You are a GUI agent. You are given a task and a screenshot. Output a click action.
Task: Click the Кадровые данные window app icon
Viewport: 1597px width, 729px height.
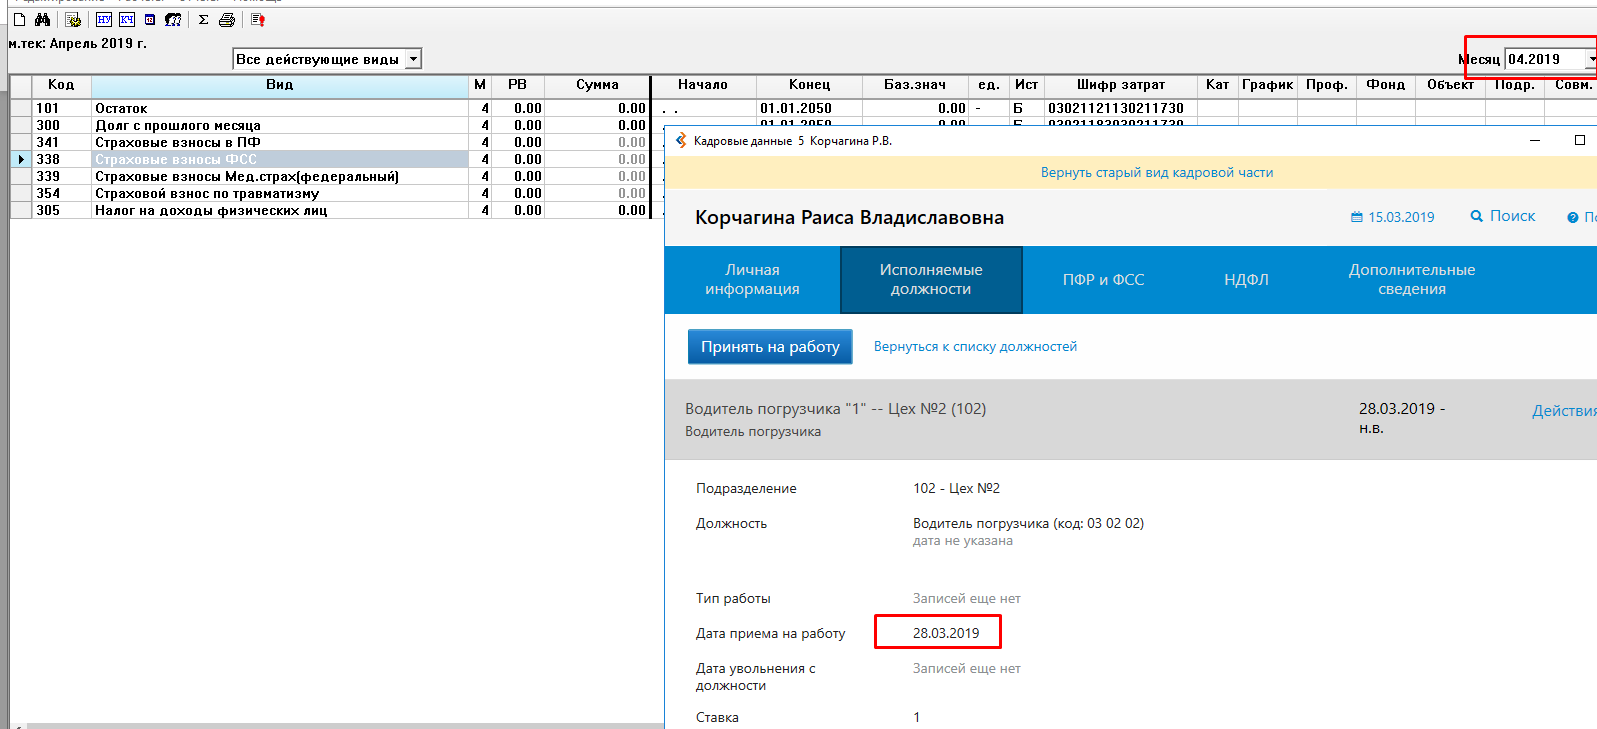pyautogui.click(x=681, y=140)
